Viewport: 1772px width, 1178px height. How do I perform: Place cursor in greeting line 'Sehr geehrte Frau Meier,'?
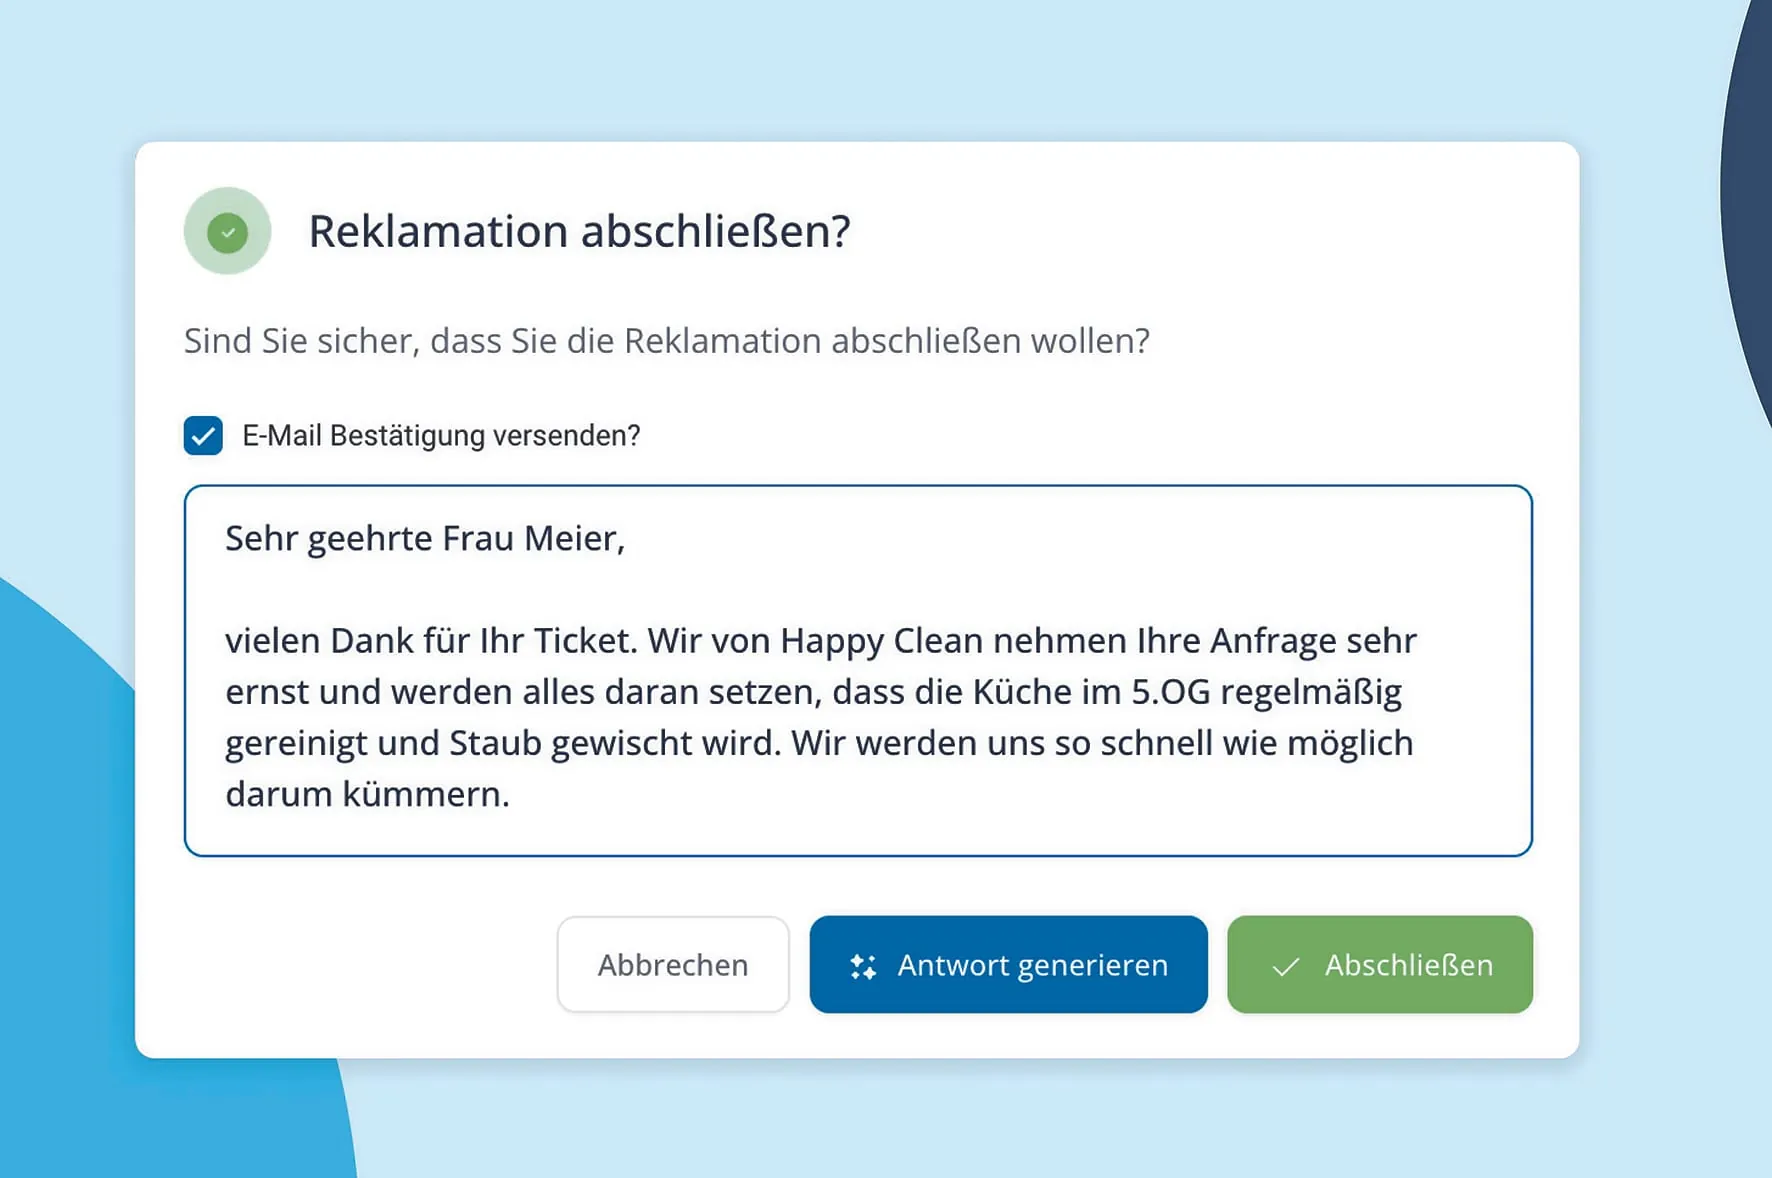(424, 539)
